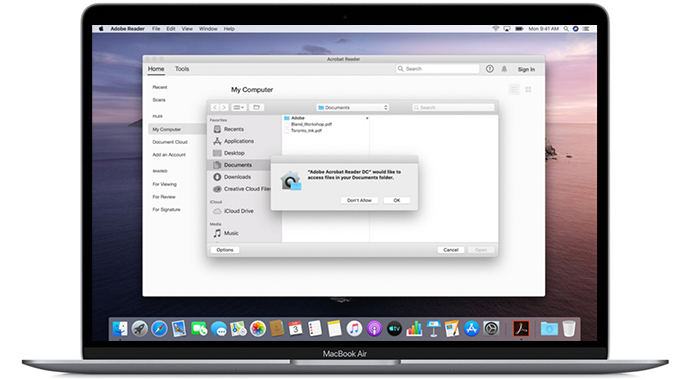The image size is (690, 380).
Task: Click the Siri icon in menu bar
Action: [x=576, y=29]
